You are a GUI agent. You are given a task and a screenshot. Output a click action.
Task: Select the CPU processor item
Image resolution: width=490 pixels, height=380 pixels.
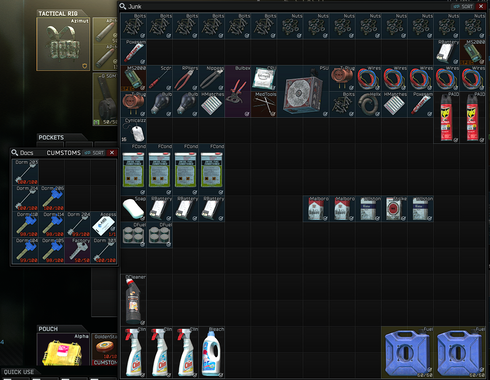[x=264, y=78]
